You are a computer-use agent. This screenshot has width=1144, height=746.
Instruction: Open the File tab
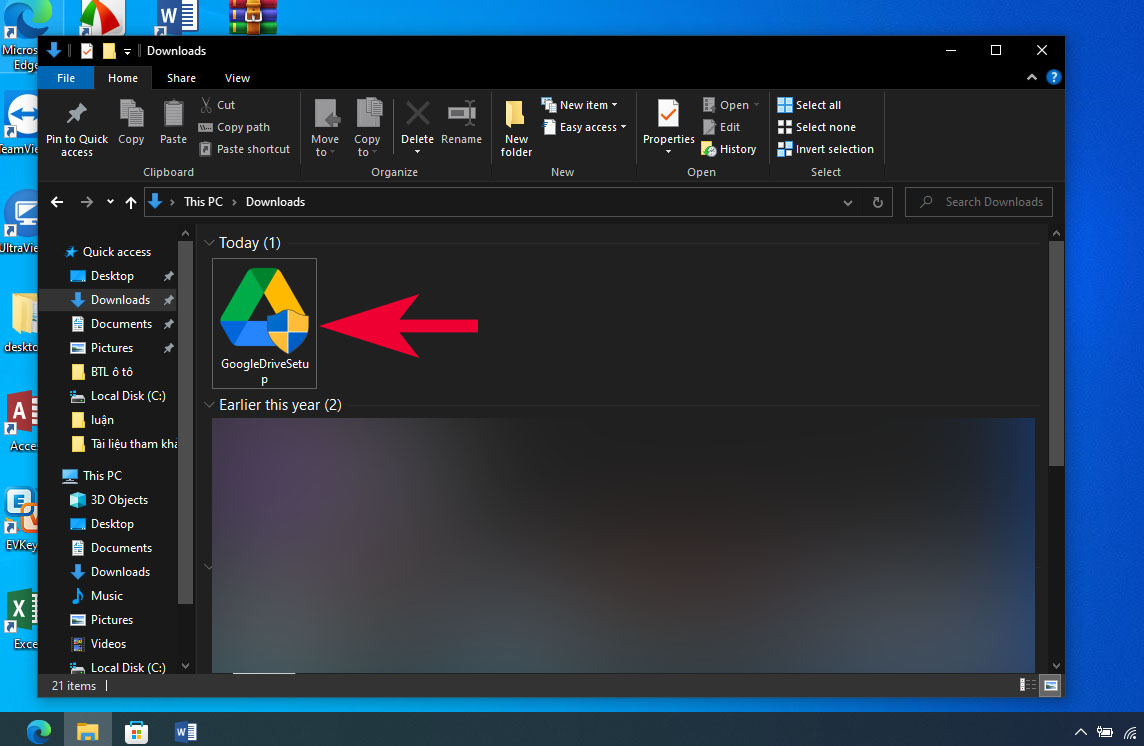tap(66, 78)
